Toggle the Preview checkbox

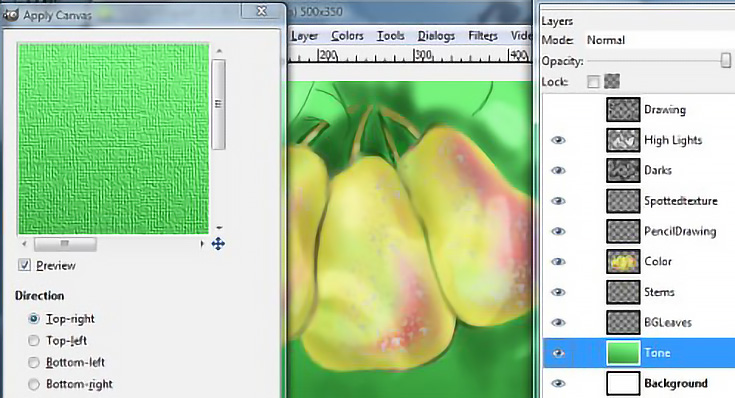coord(24,265)
